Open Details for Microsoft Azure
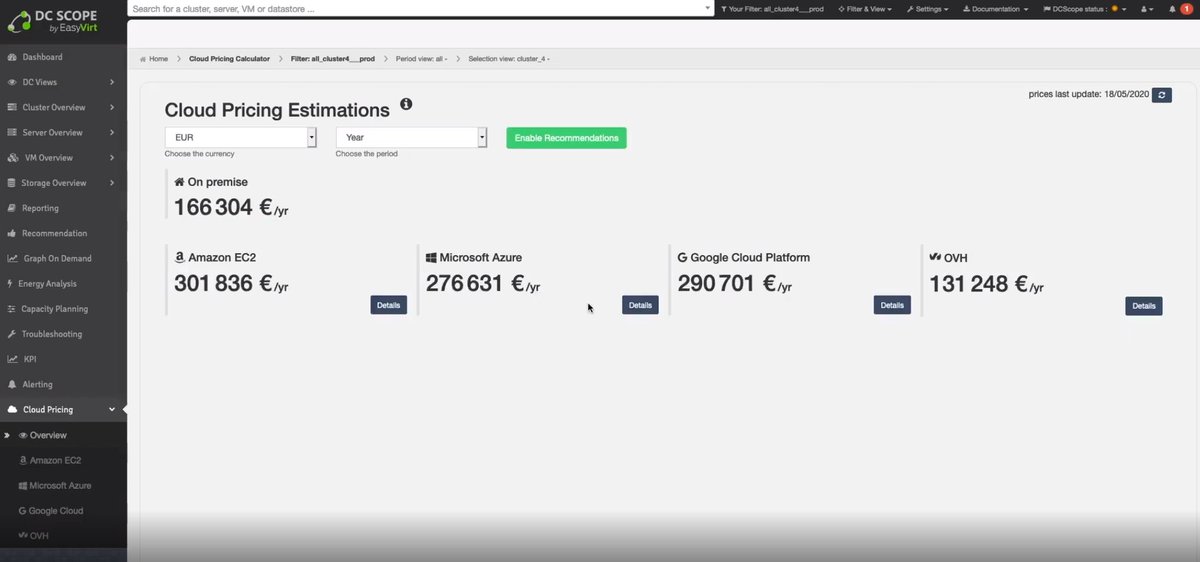Screen dimensions: 1200x562 click(640, 305)
